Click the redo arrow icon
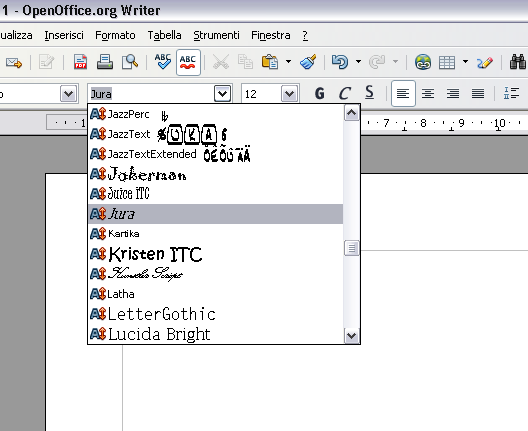Image resolution: width=528 pixels, height=431 pixels. (x=377, y=62)
